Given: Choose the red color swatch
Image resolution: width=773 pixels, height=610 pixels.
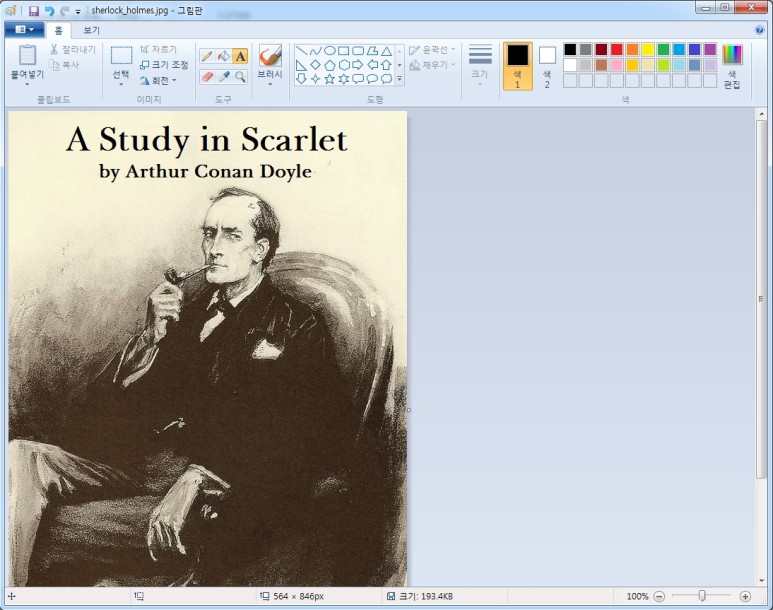Looking at the screenshot, I should point(617,49).
